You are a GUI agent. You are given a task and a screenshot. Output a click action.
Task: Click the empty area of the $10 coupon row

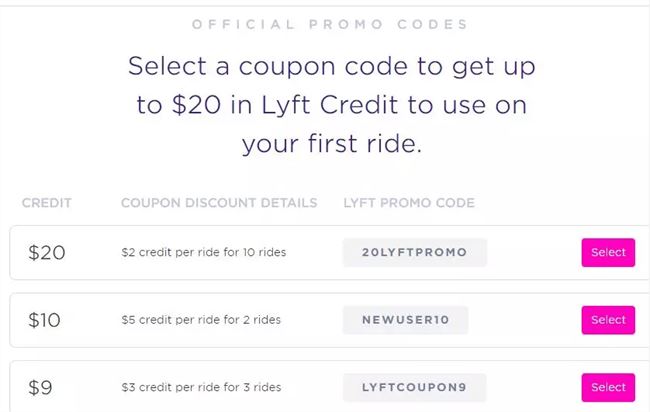[x=525, y=320]
